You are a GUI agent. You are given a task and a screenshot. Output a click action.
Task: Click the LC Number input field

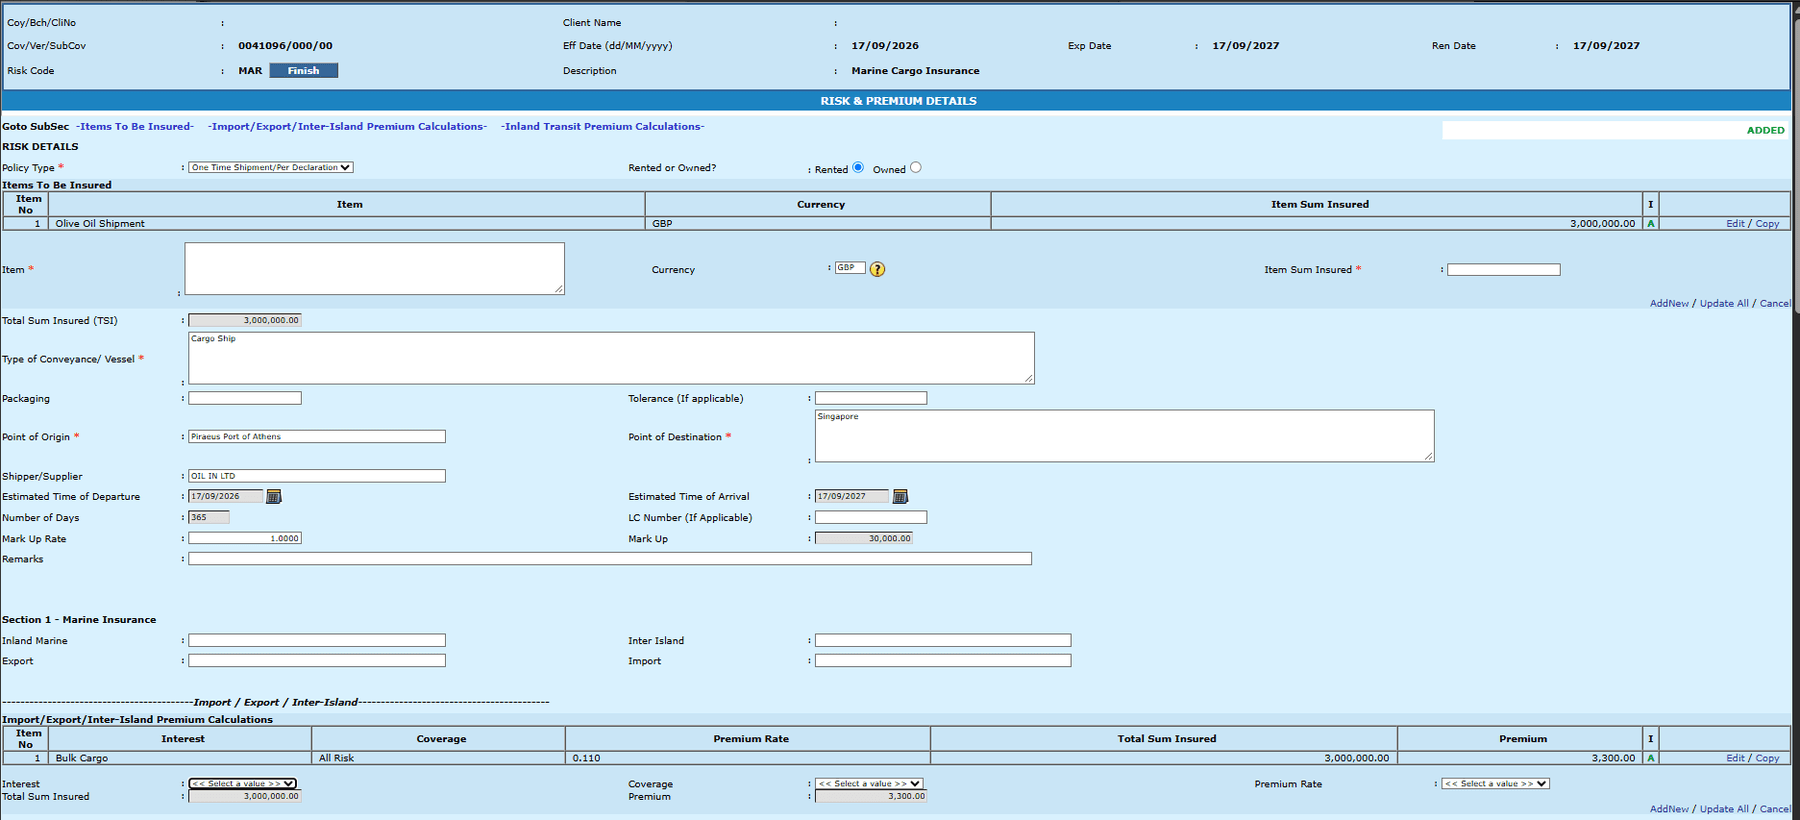tap(871, 517)
